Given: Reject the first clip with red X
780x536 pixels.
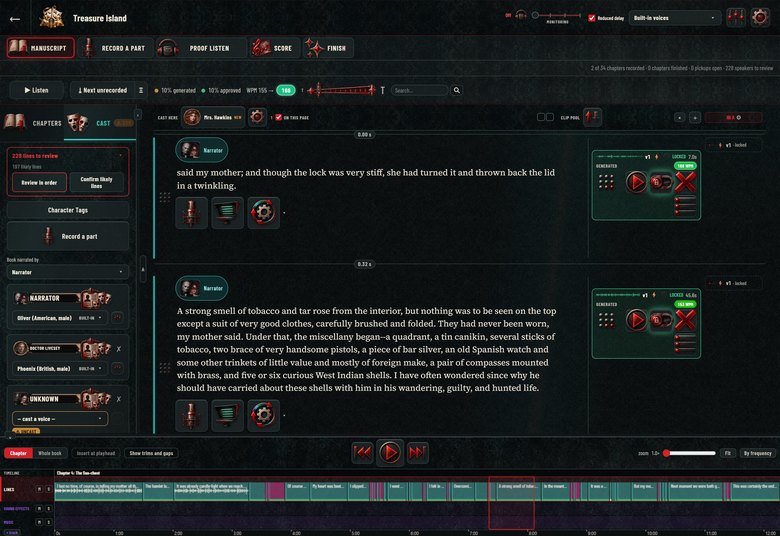Looking at the screenshot, I should pyautogui.click(x=685, y=182).
